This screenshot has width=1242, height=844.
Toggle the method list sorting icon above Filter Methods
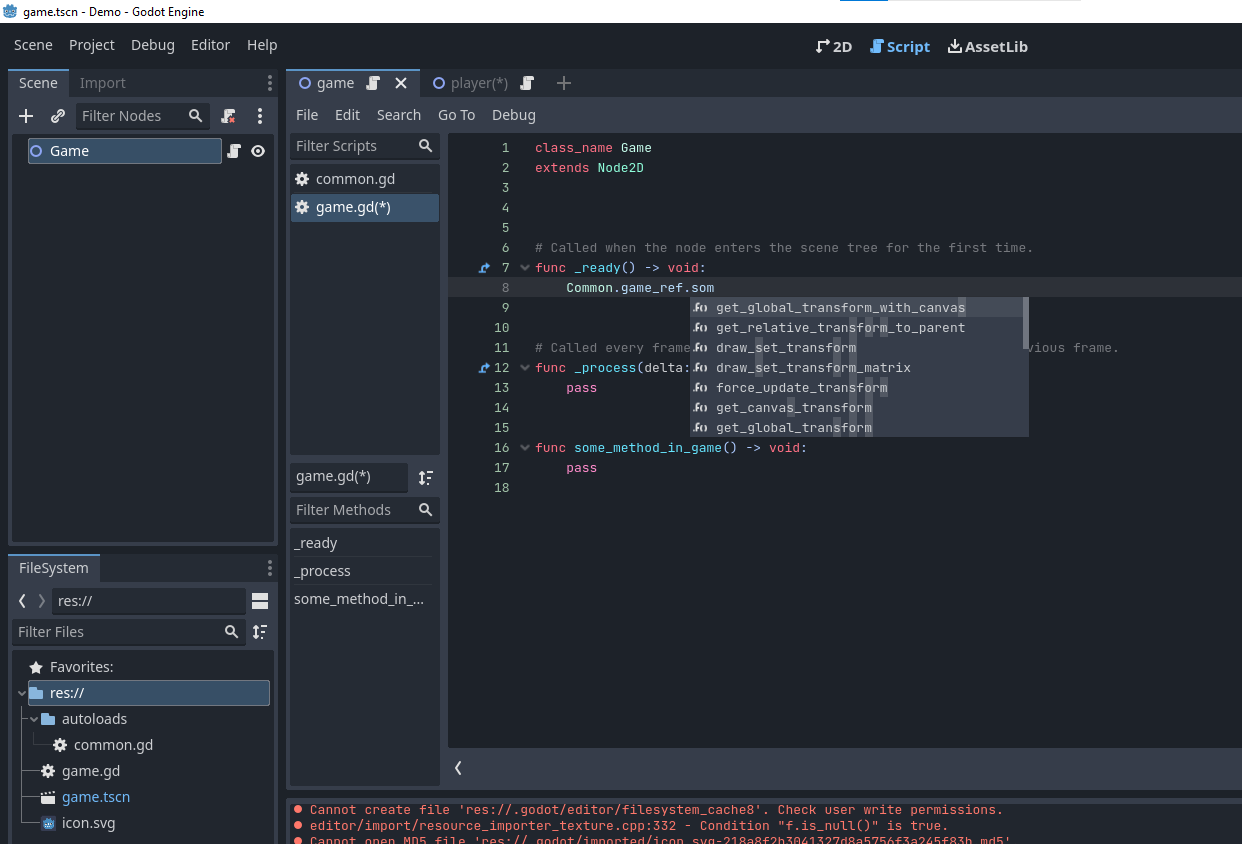click(x=425, y=477)
